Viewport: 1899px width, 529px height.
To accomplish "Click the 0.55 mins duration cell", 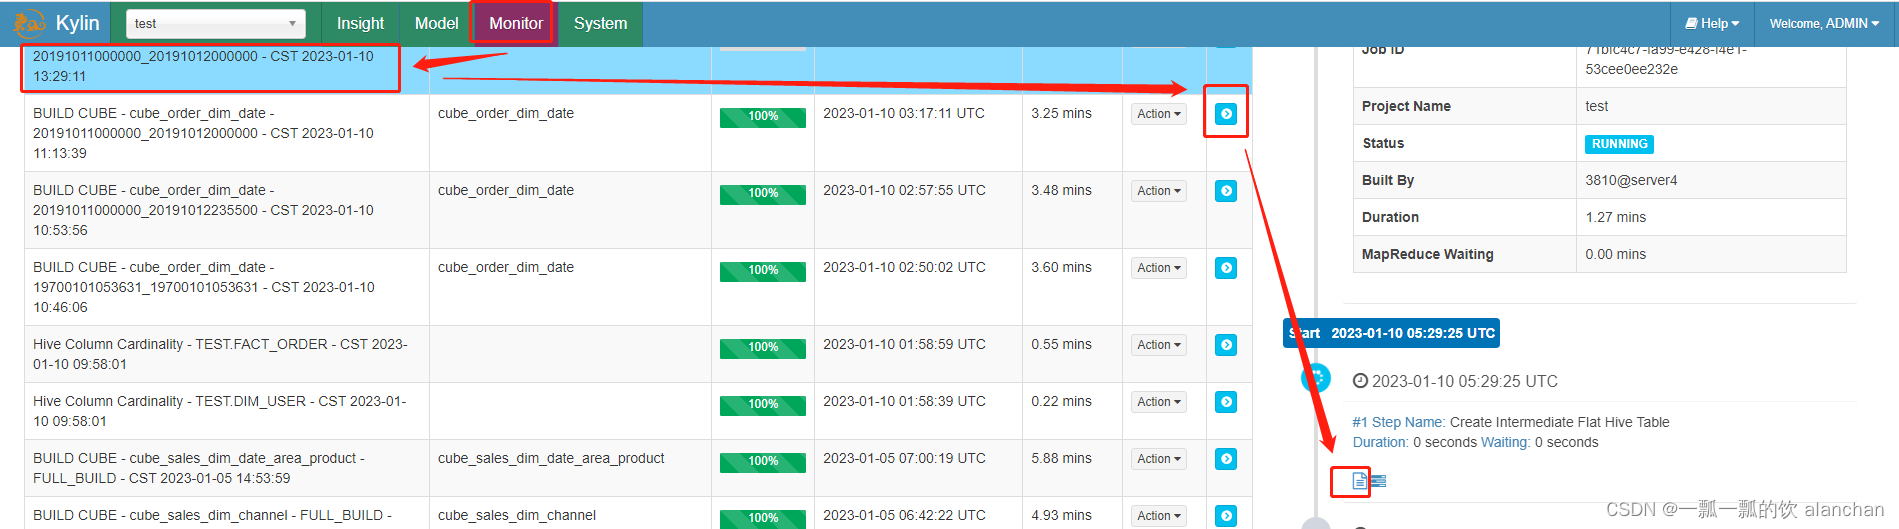I will click(1061, 344).
